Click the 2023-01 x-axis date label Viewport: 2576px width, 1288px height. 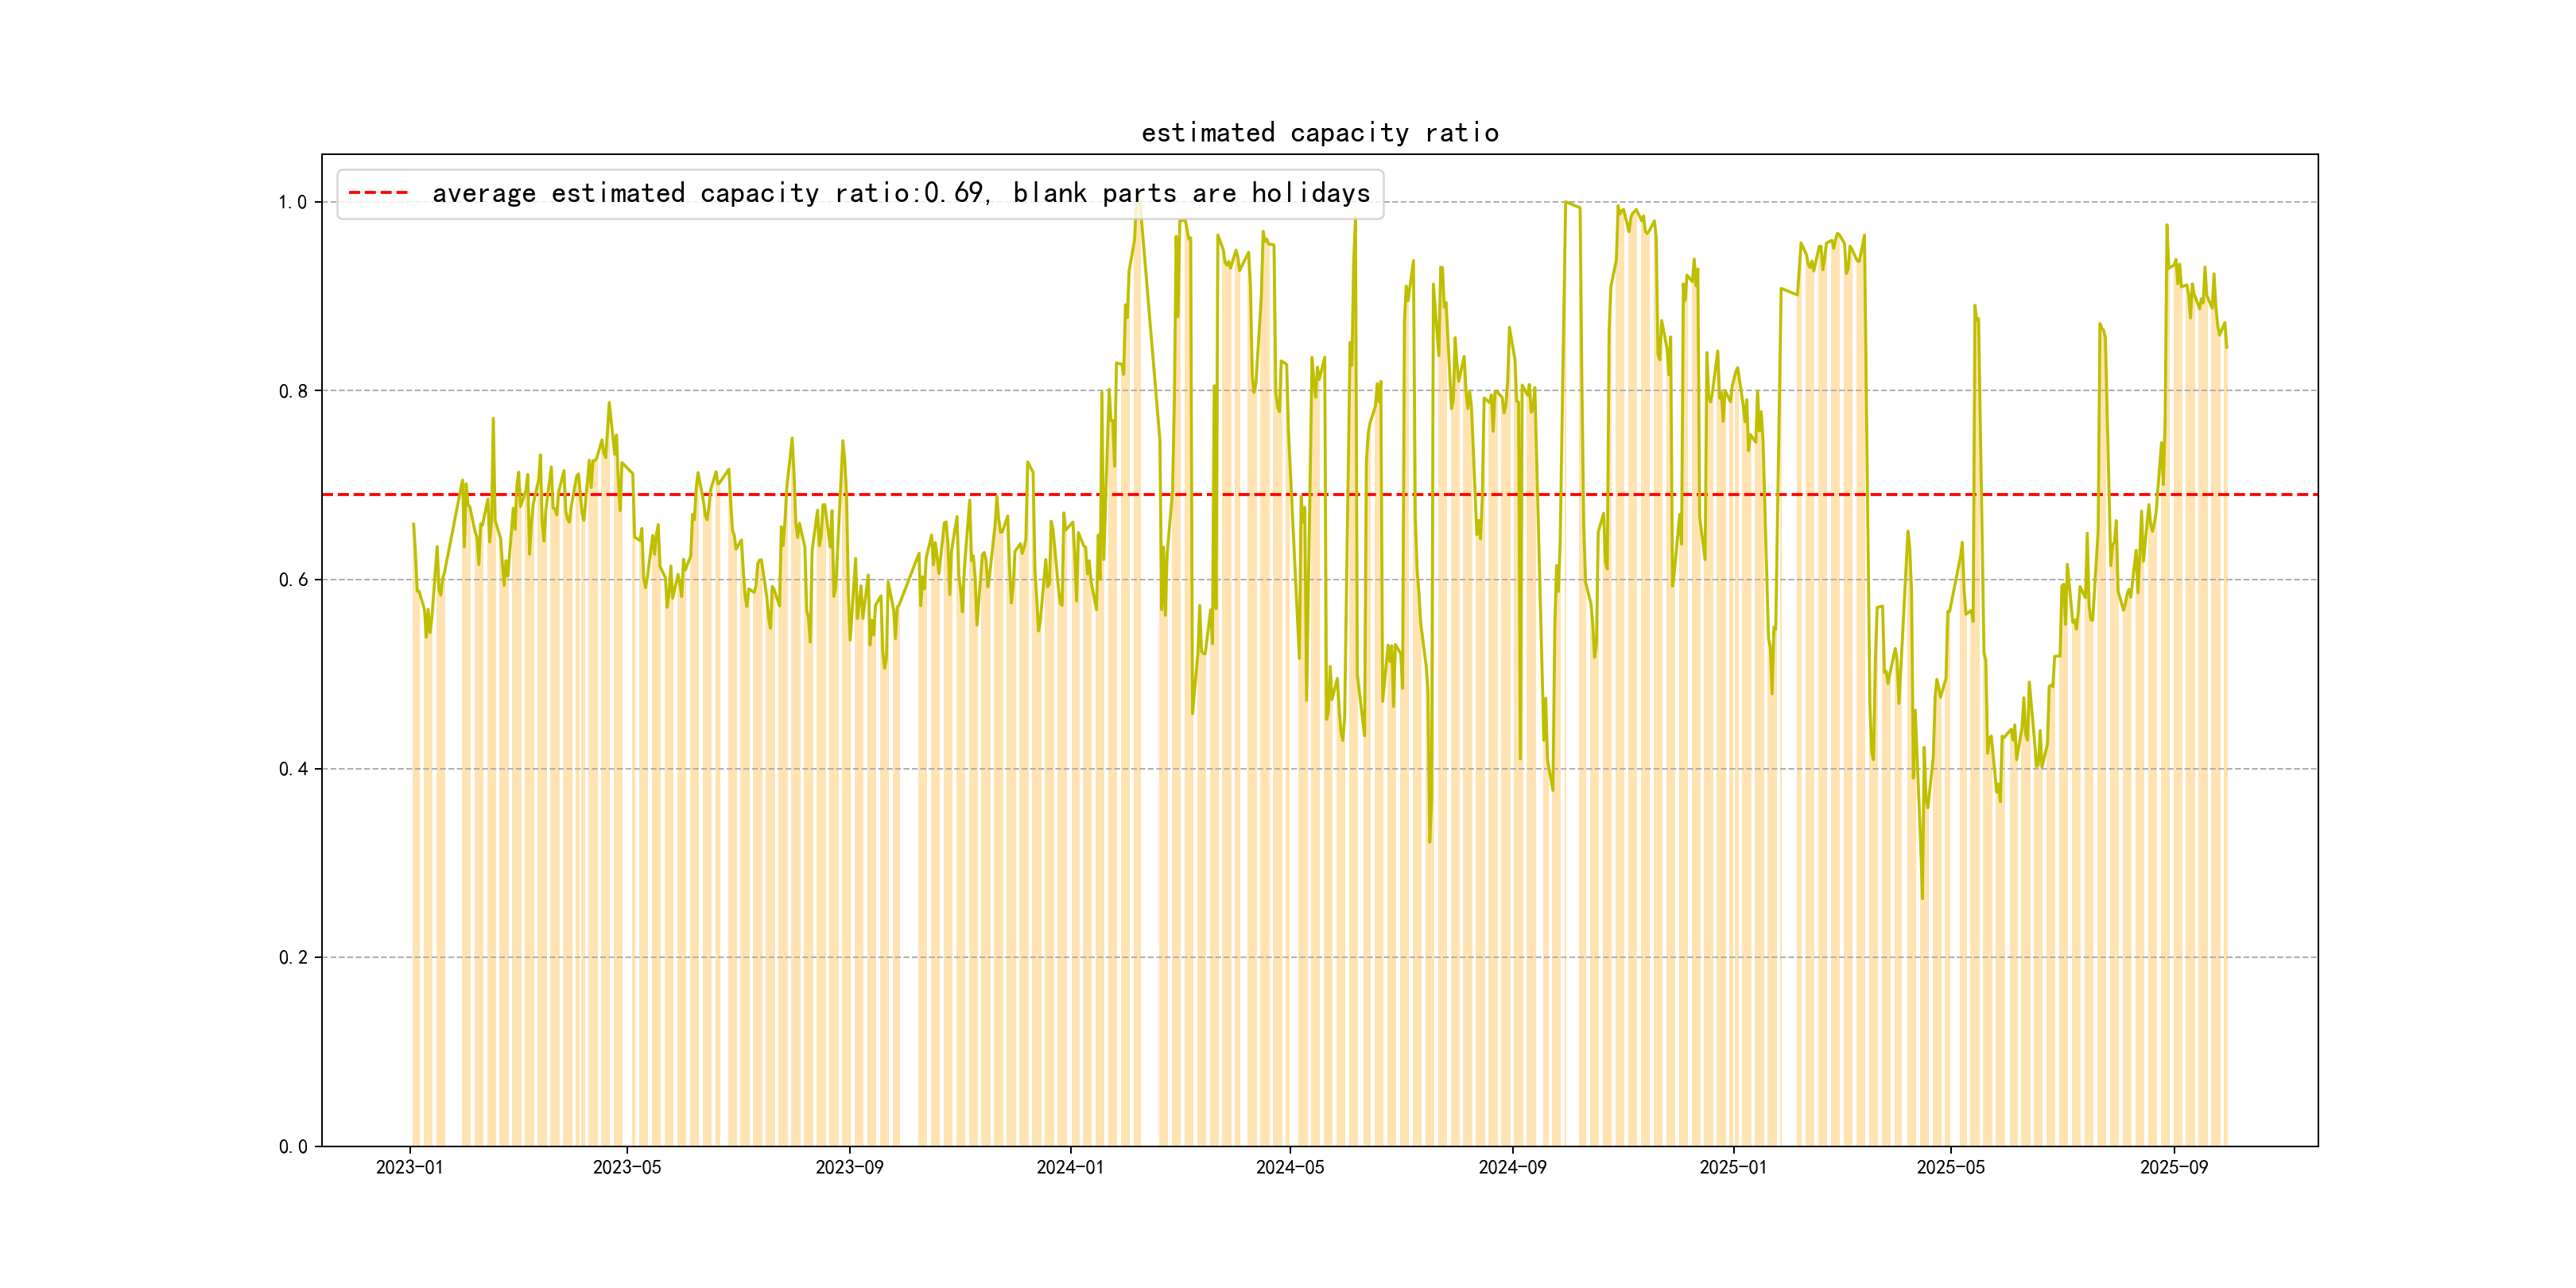click(x=409, y=1167)
